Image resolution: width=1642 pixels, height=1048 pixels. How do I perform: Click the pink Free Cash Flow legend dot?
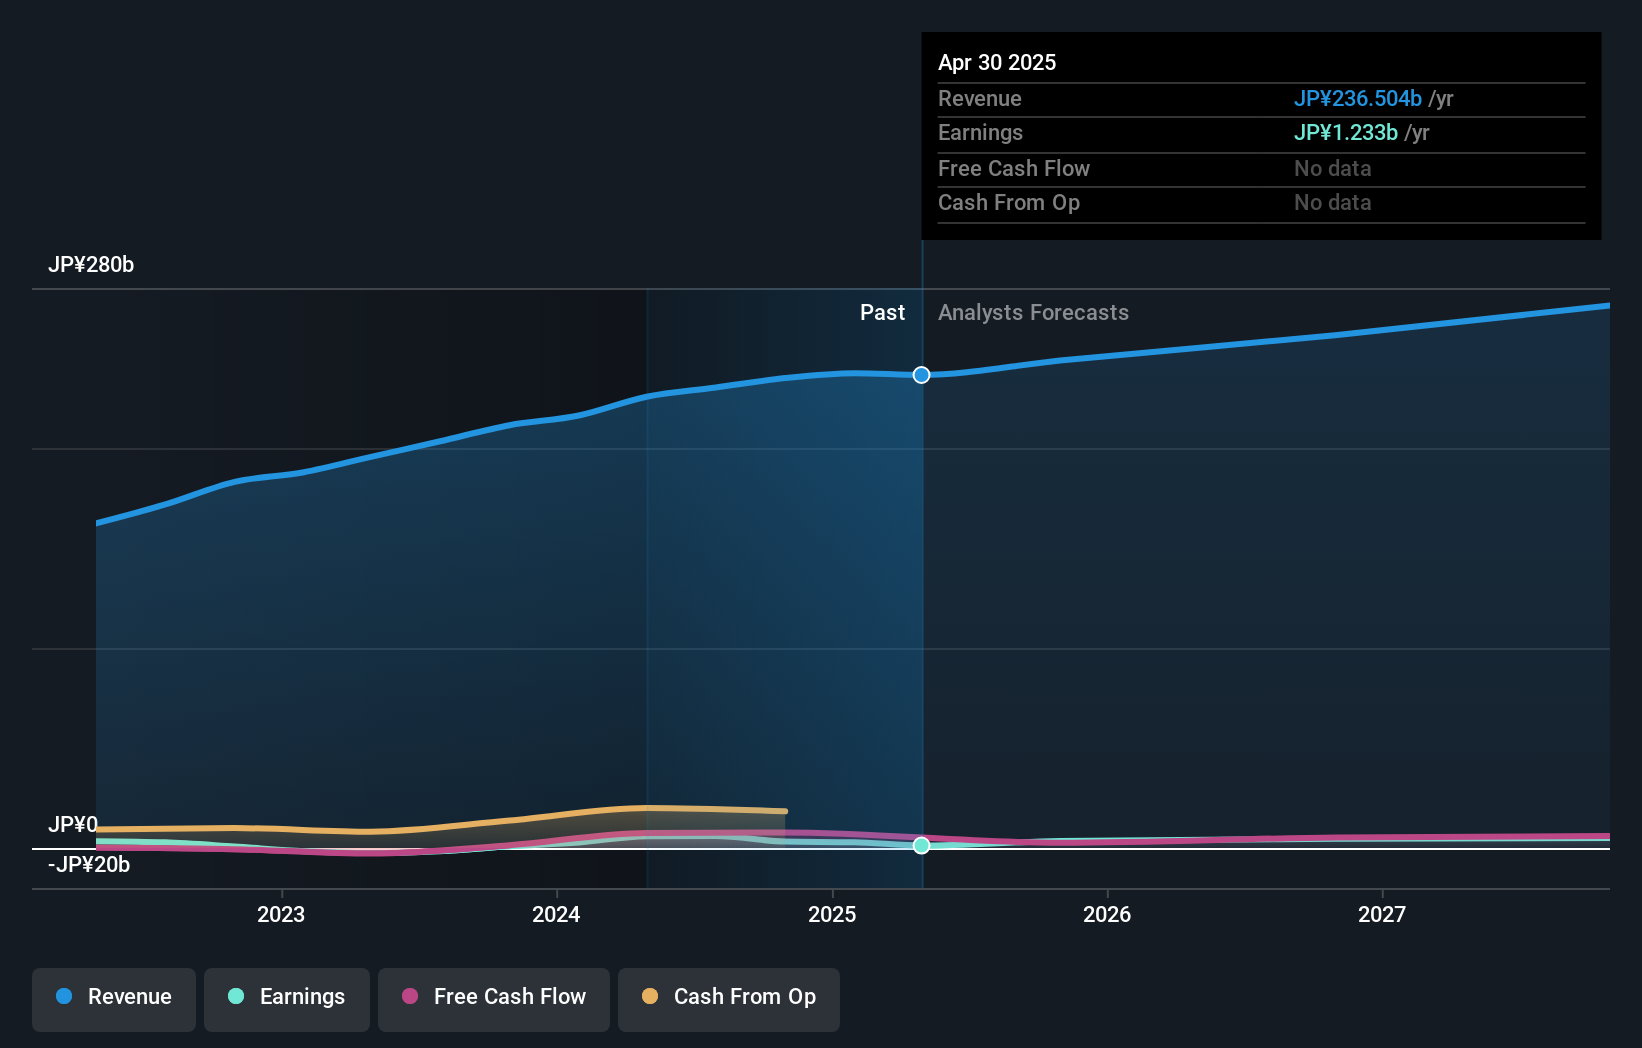point(410,997)
